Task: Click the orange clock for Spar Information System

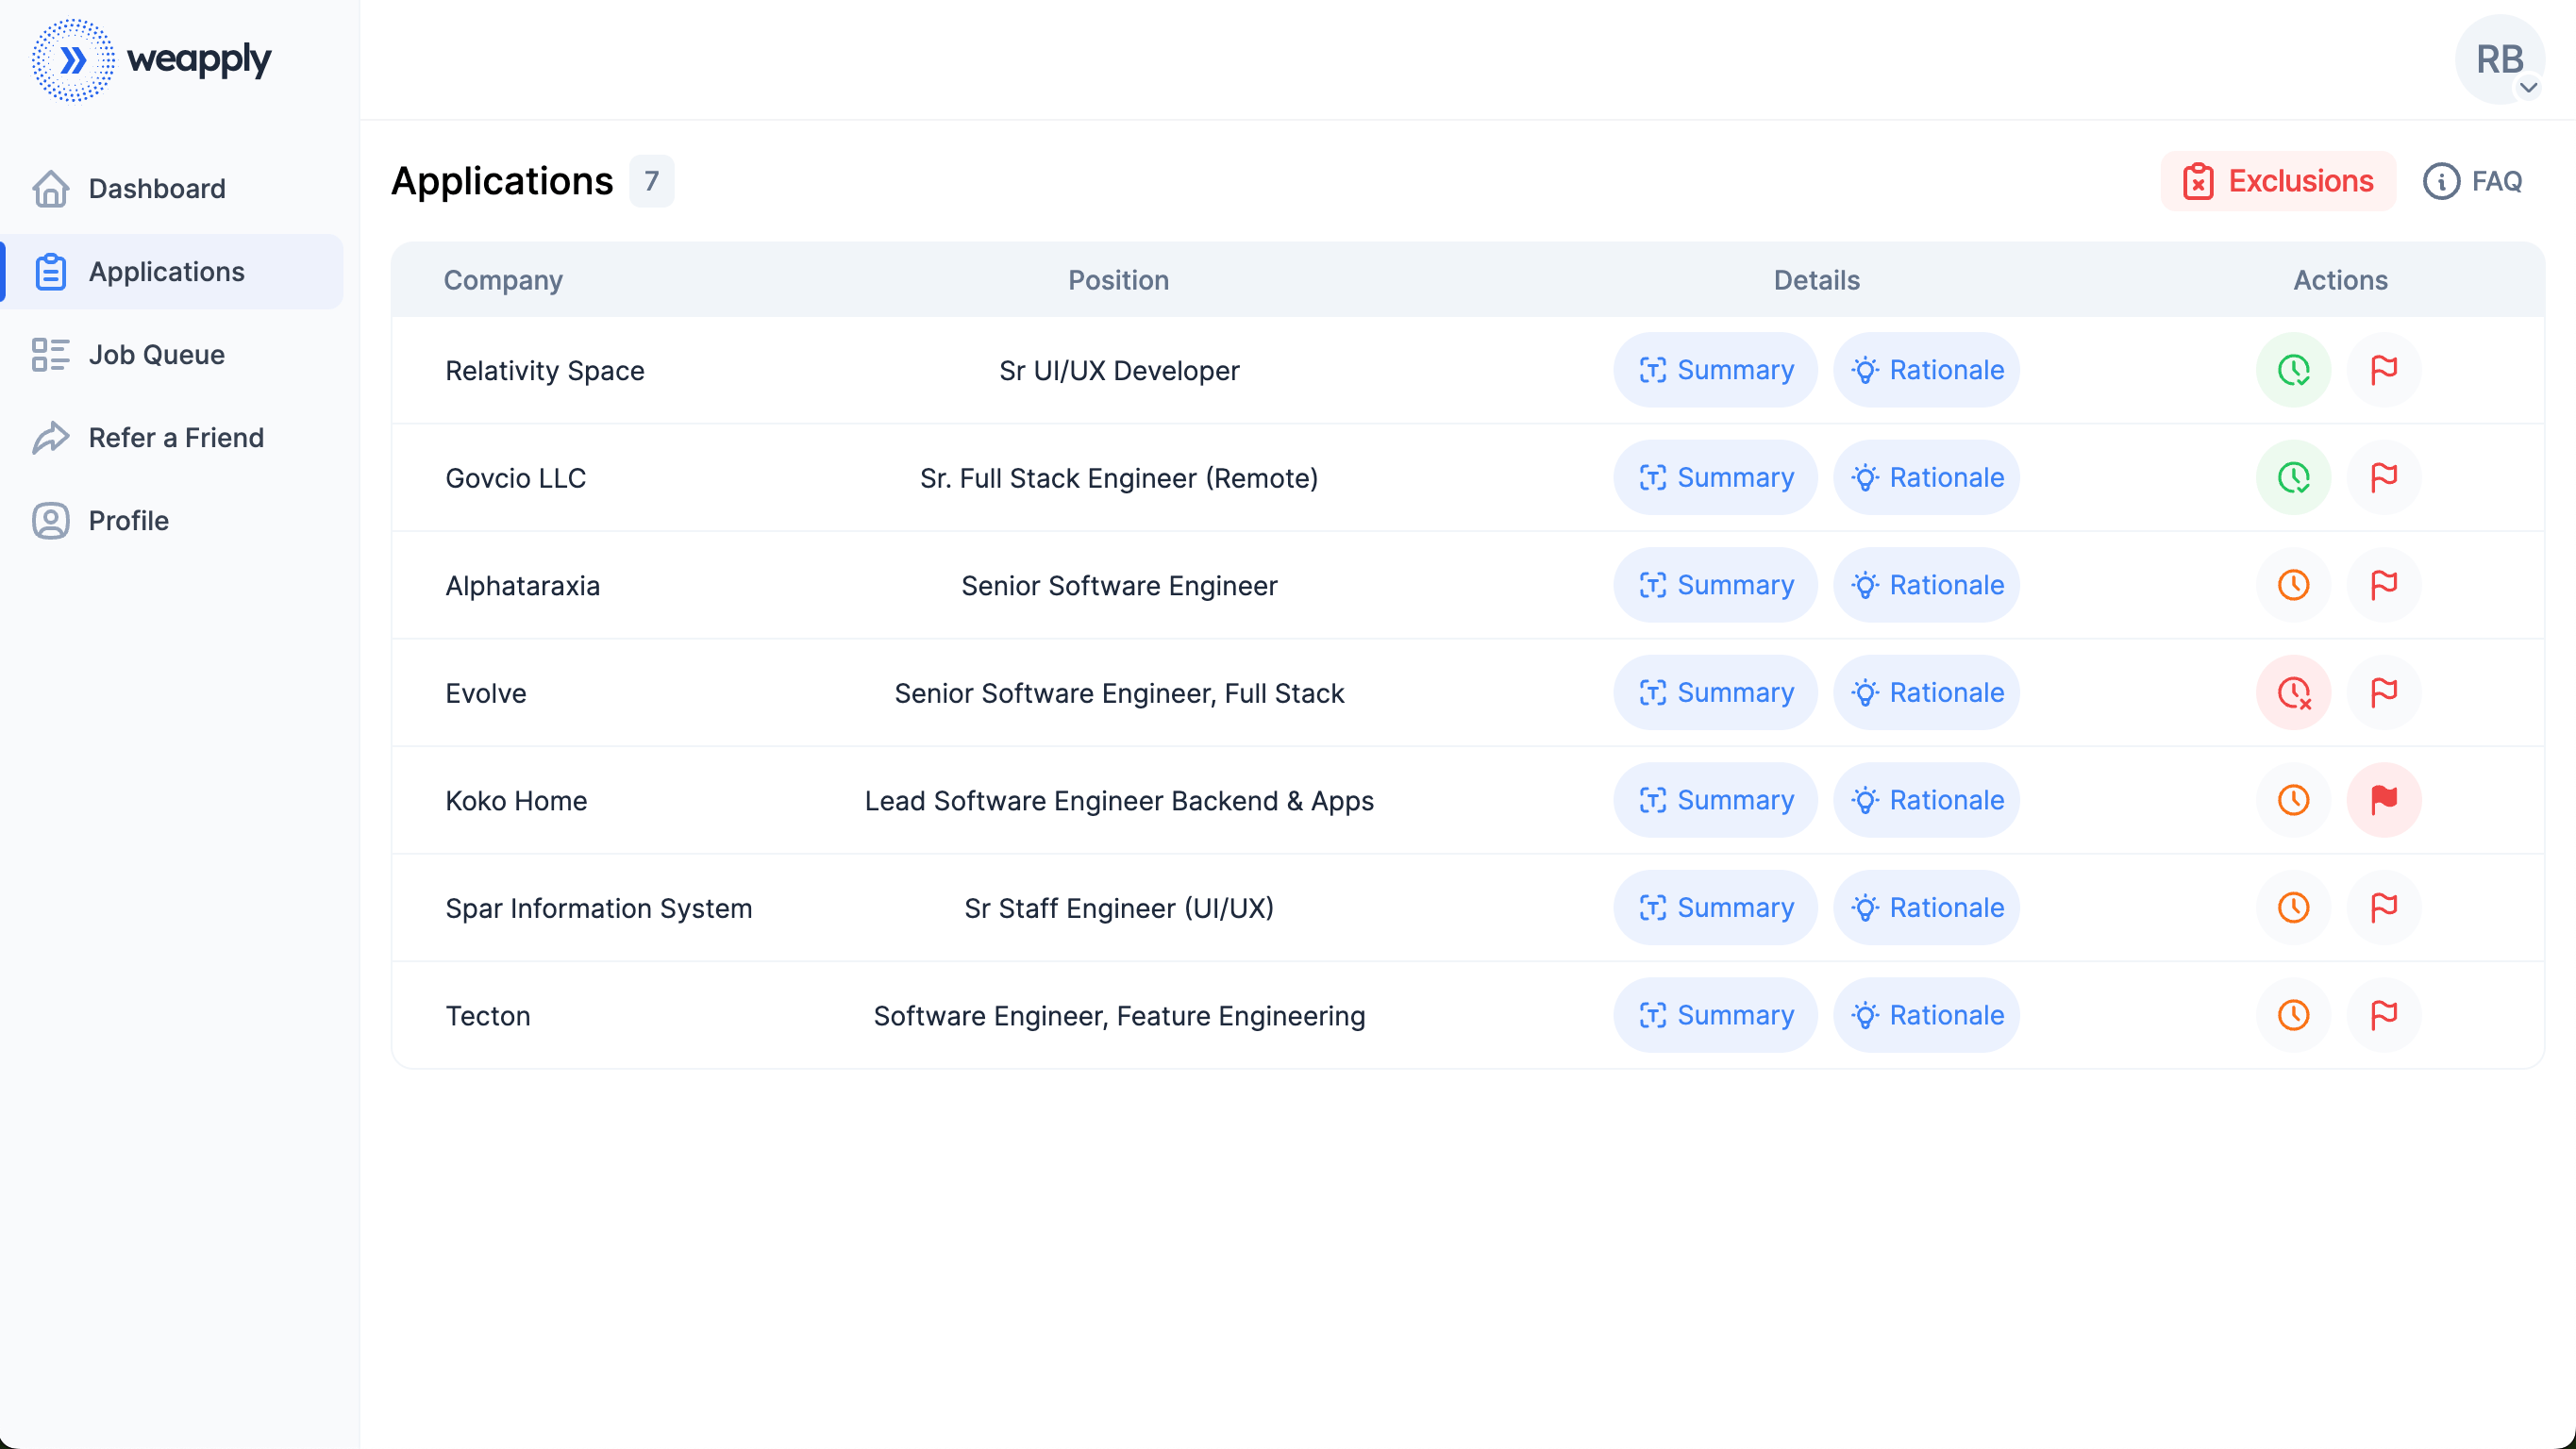Action: 2293,907
